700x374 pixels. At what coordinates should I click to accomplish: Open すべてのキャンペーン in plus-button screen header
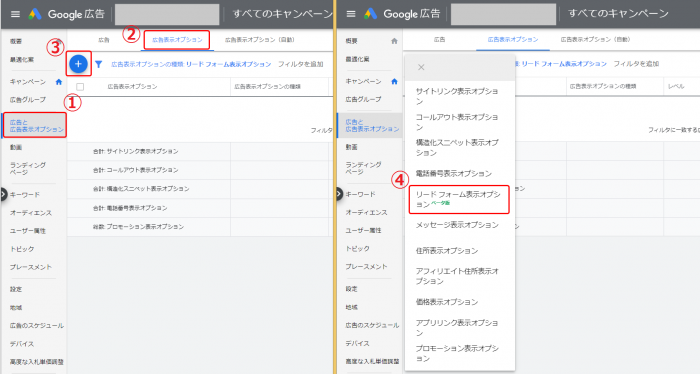(x=282, y=14)
